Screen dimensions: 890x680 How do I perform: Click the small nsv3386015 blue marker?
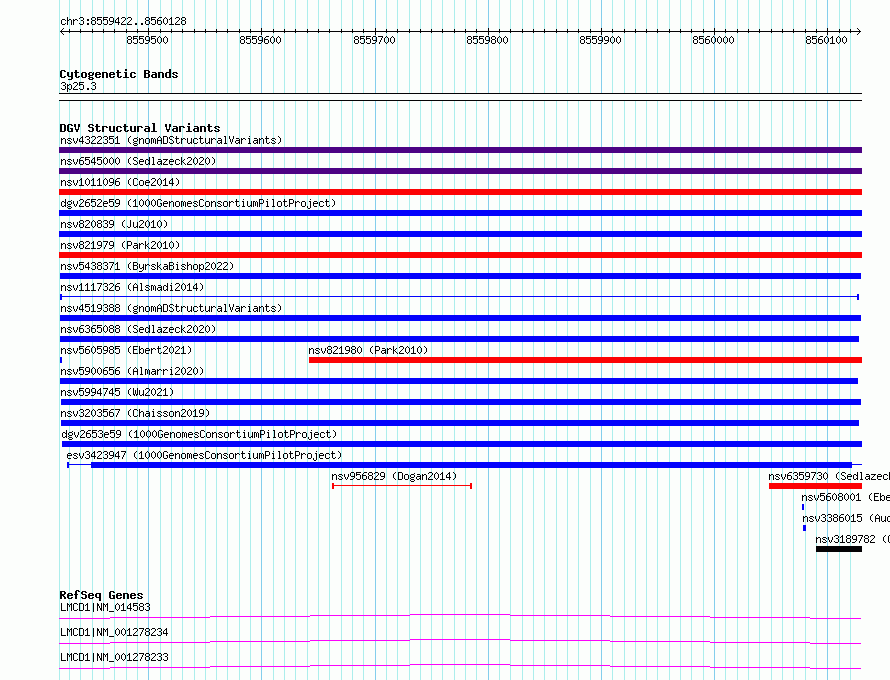click(x=804, y=528)
